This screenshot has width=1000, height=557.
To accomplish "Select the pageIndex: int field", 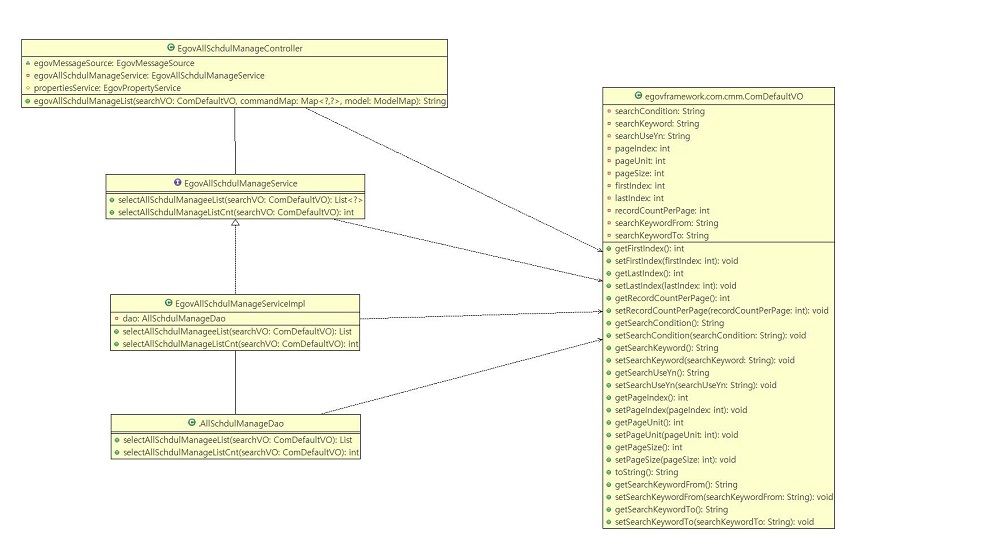I will (642, 148).
